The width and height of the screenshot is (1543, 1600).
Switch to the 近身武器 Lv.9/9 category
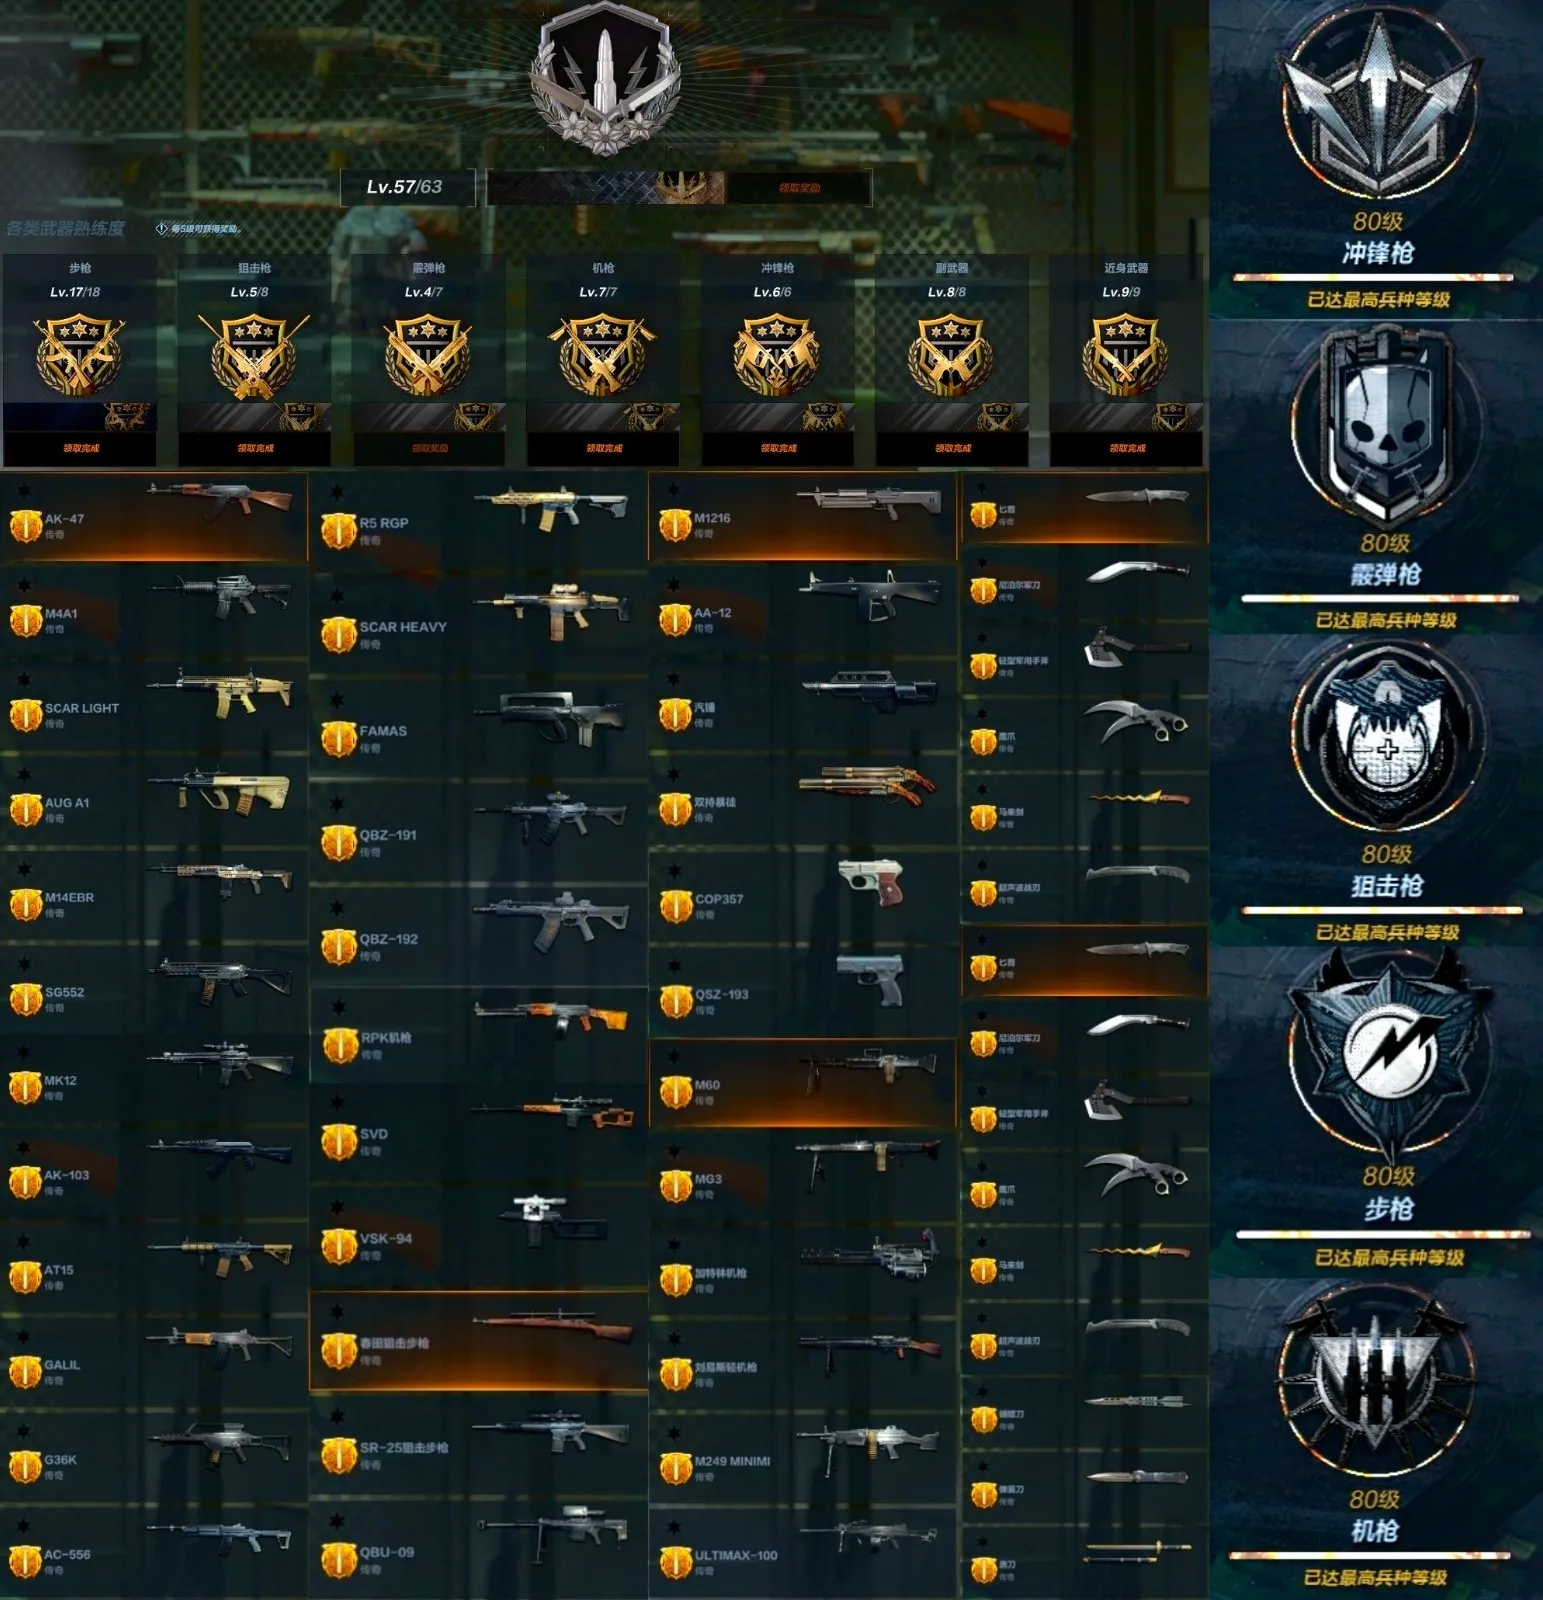pos(1126,360)
